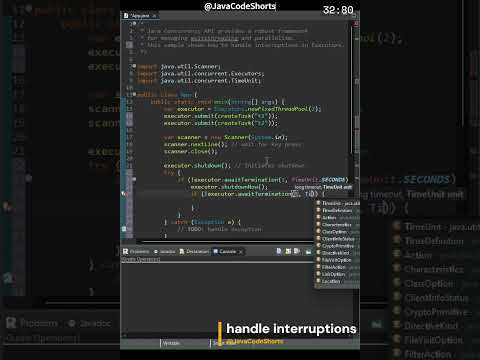The height and width of the screenshot is (360, 480).
Task: Close the App.java editor tab
Action: point(154,16)
